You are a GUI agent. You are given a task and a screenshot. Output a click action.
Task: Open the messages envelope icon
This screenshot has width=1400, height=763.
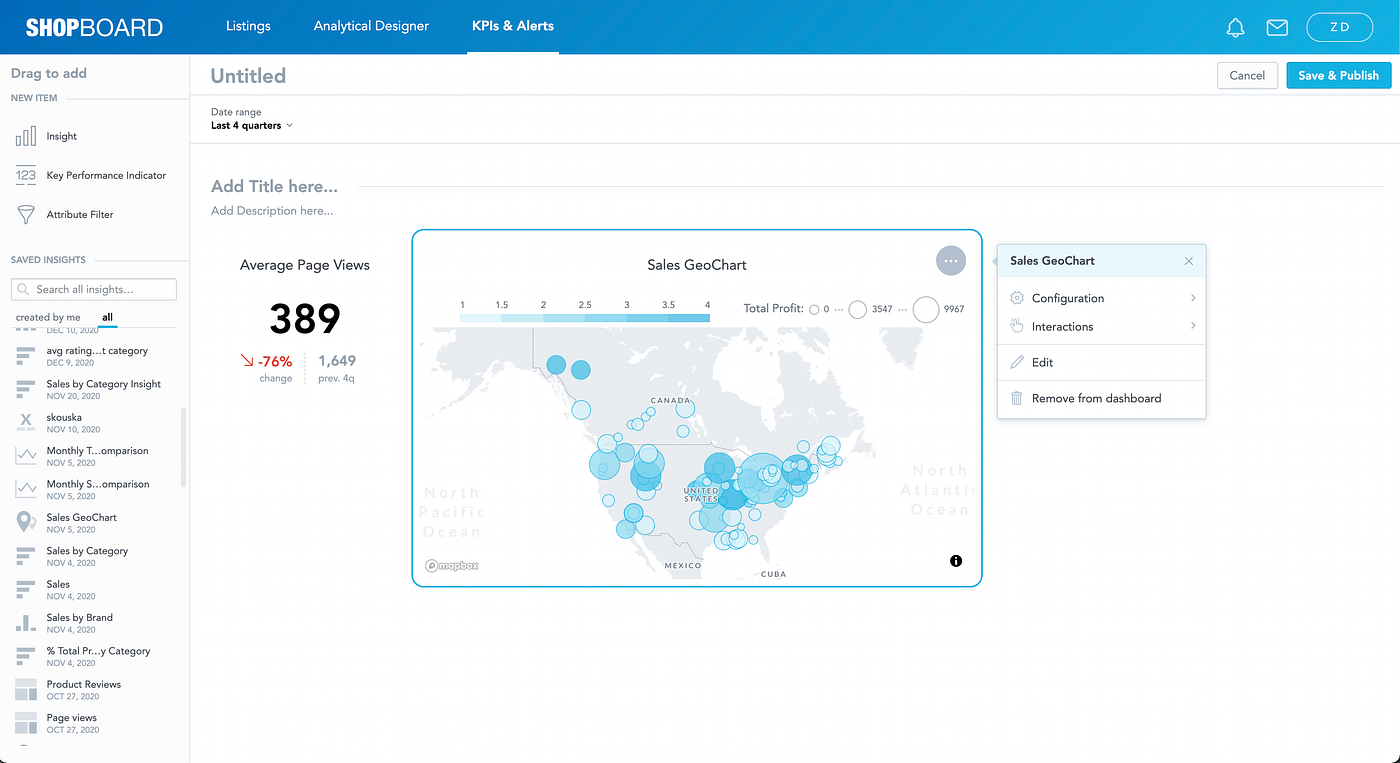pyautogui.click(x=1277, y=27)
